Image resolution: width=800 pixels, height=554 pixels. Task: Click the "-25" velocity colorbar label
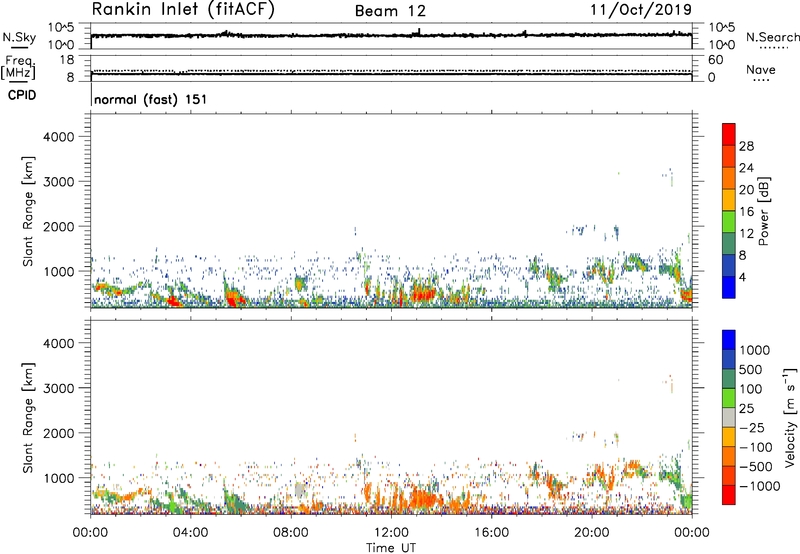pos(751,427)
